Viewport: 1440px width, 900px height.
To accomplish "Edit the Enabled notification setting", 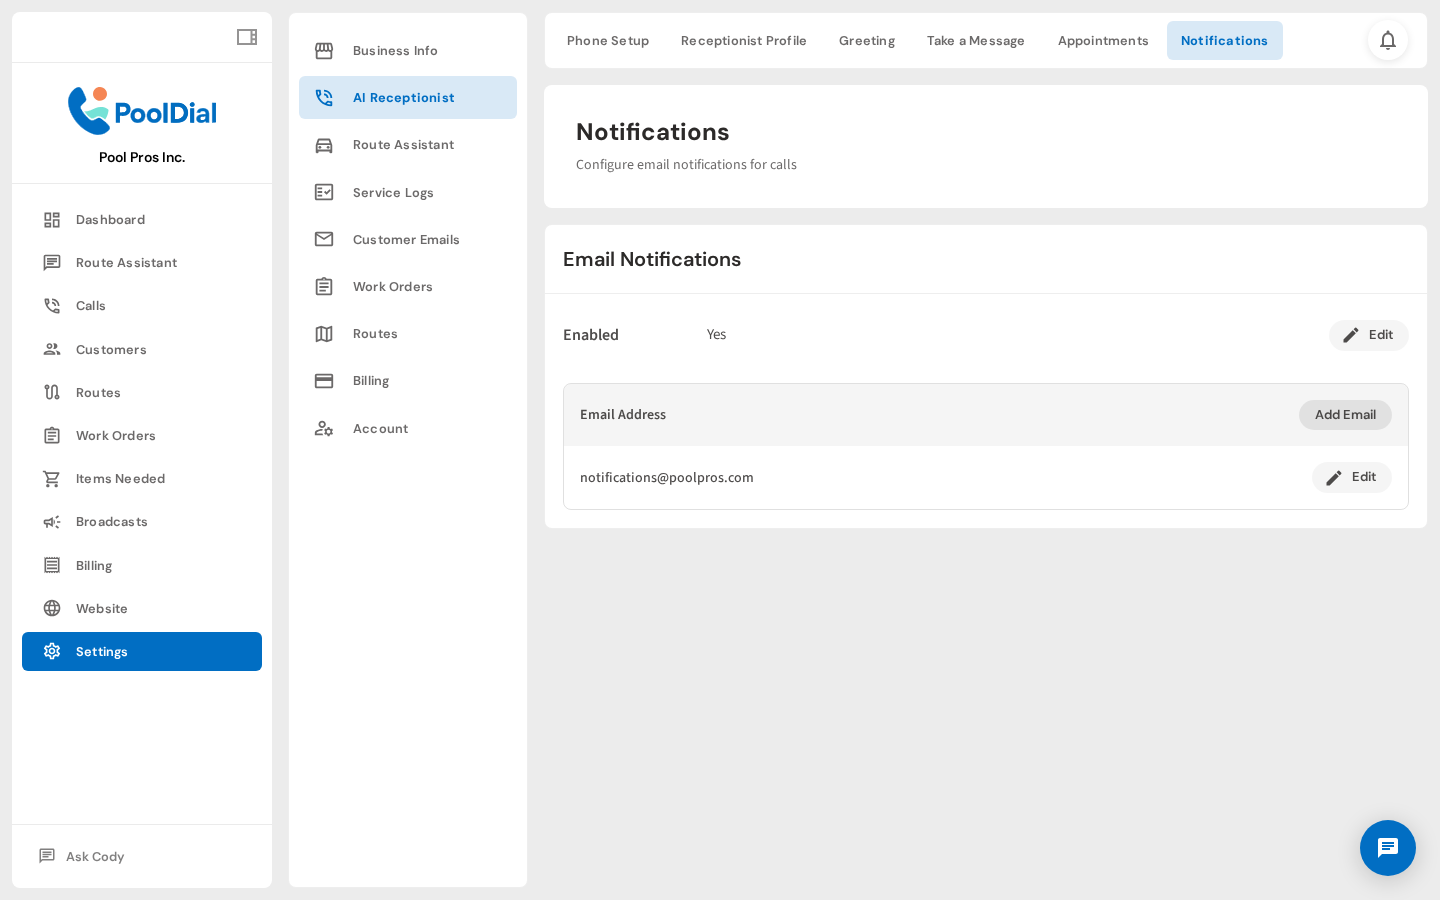I will [x=1368, y=335].
